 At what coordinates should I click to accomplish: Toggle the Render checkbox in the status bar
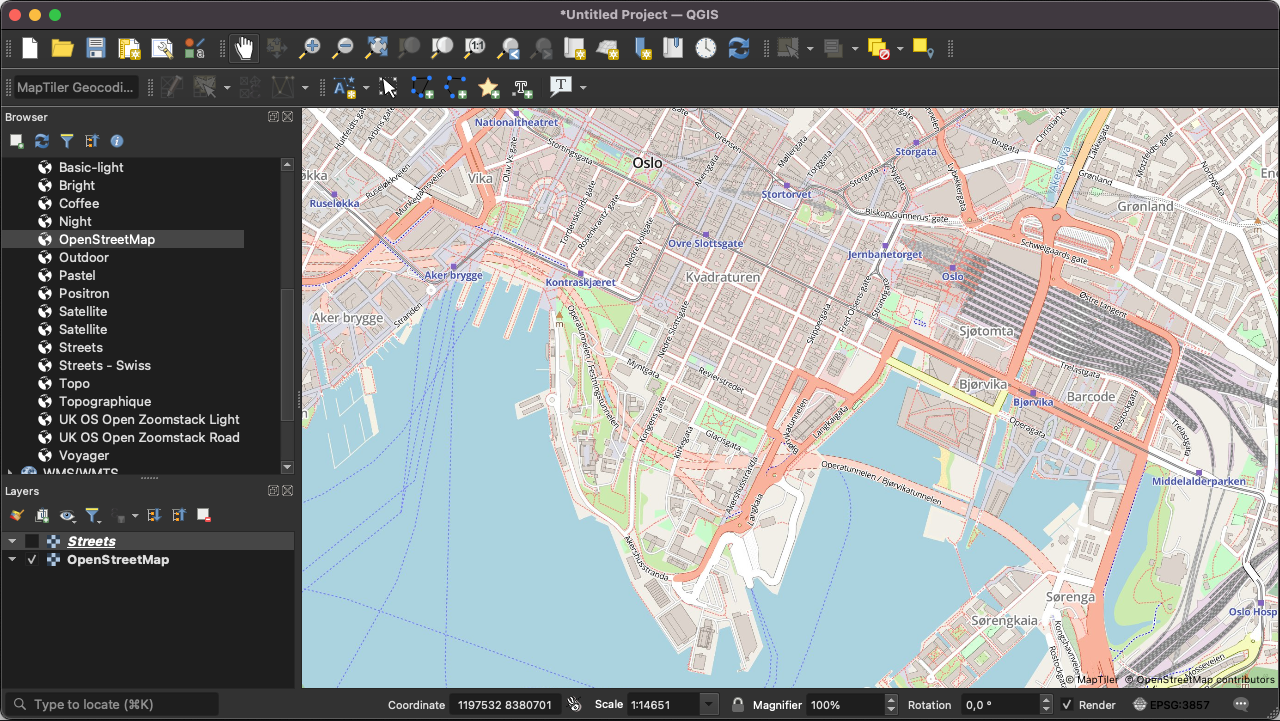click(x=1067, y=705)
